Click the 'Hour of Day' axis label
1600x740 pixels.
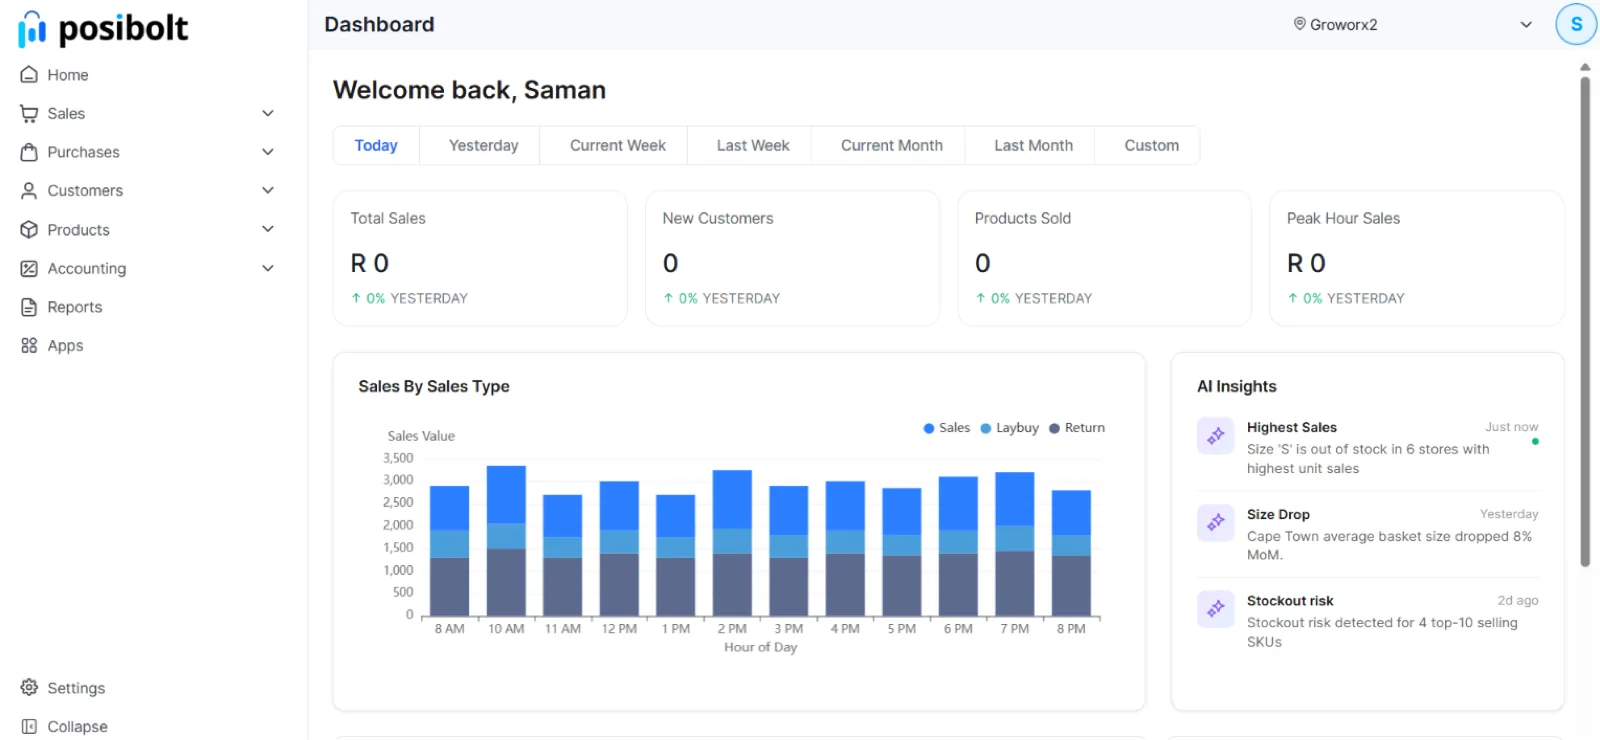pos(761,647)
